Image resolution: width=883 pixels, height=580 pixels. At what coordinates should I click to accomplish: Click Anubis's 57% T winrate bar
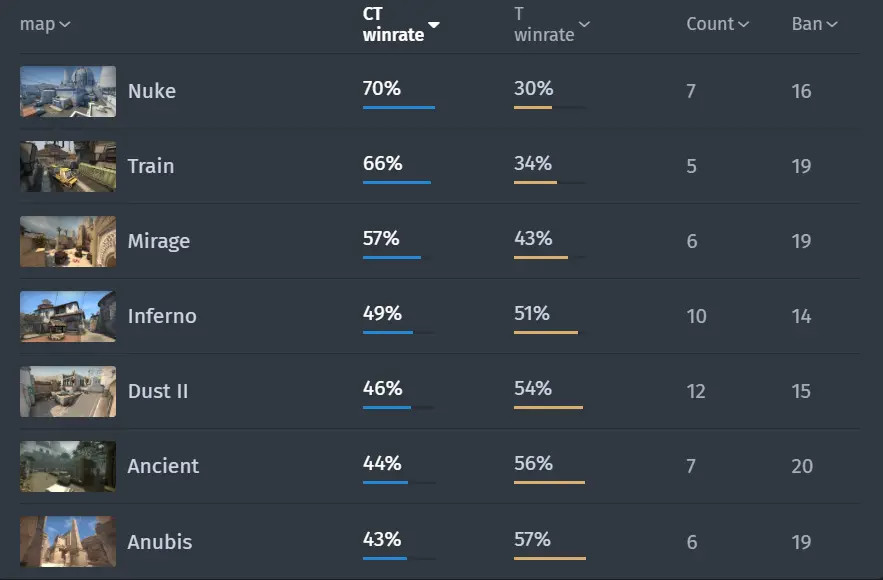[550, 558]
